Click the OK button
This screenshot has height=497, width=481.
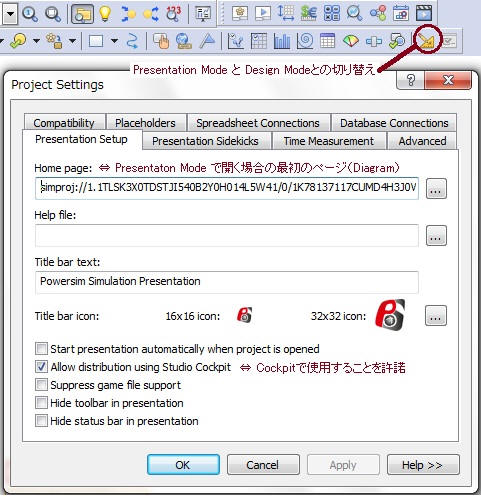[x=183, y=465]
